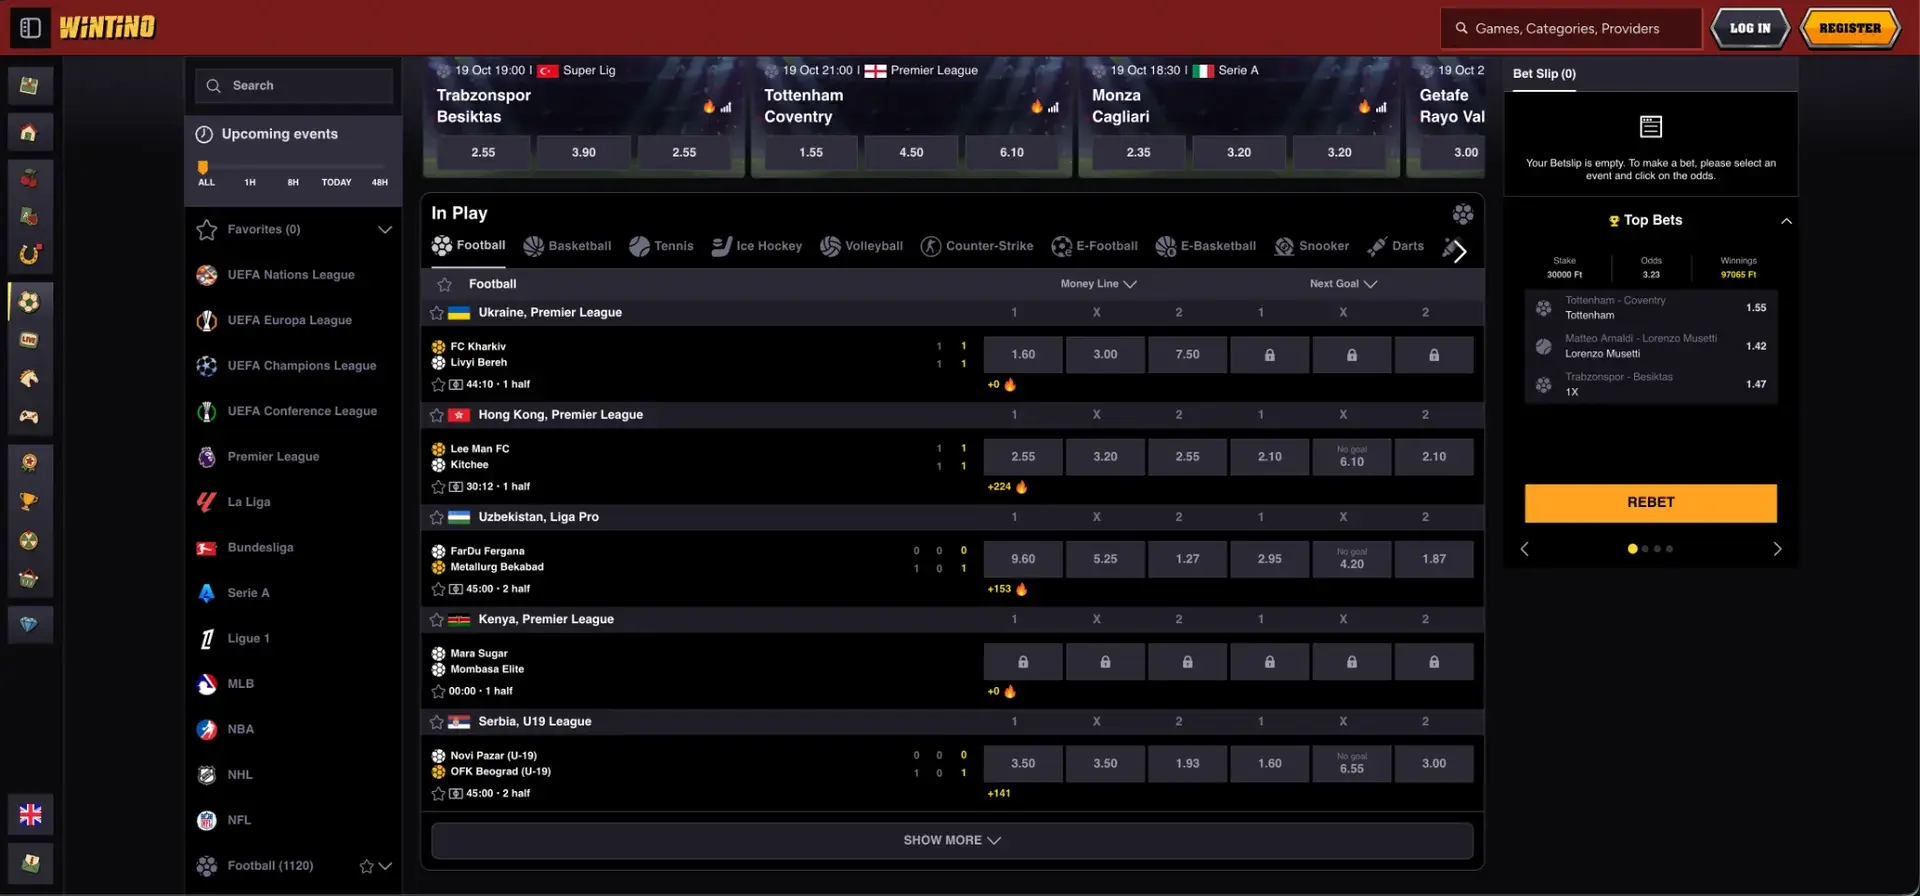The height and width of the screenshot is (896, 1920).
Task: Set upcoming events slider to 8H
Action: coord(293,182)
